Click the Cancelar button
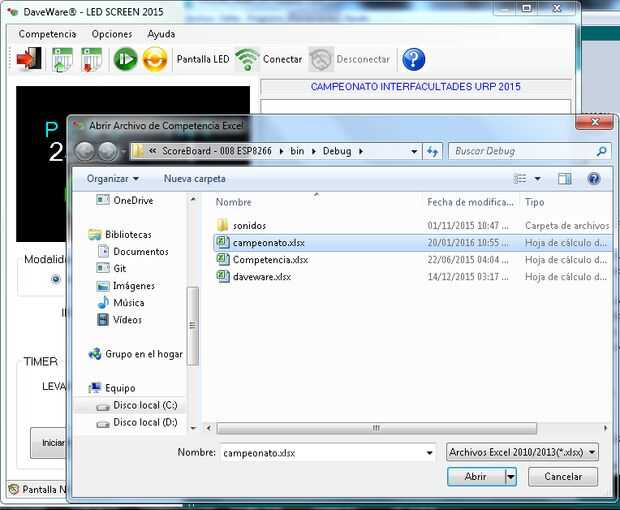620x510 pixels. tap(563, 477)
